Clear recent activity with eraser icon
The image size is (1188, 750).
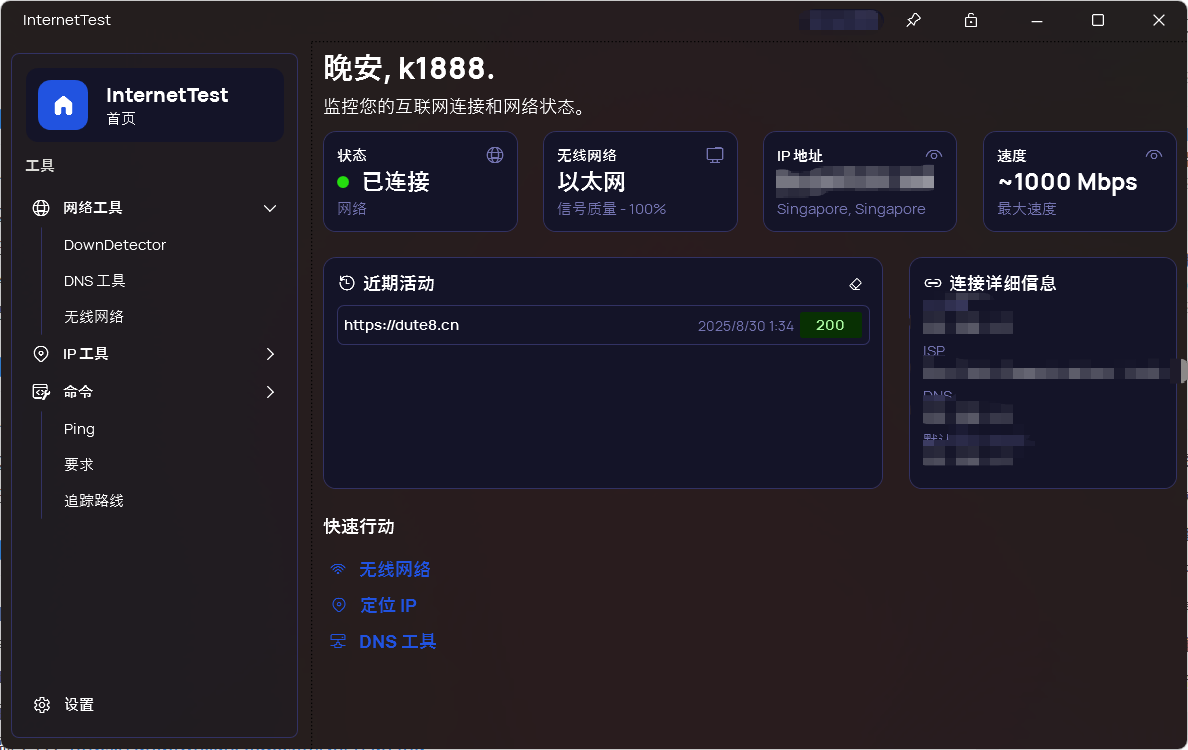pos(855,285)
